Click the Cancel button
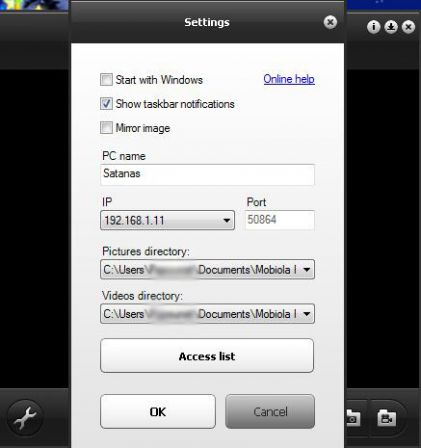The height and width of the screenshot is (448, 421). tap(270, 412)
